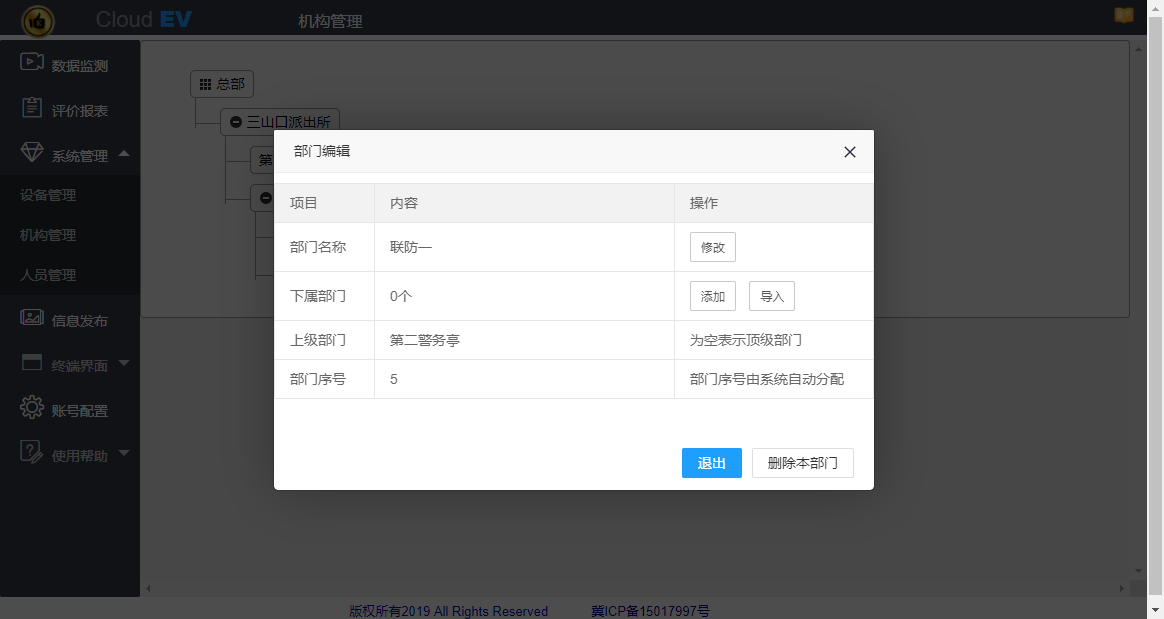Click the 总部 root tree node
This screenshot has width=1164, height=619.
222,85
